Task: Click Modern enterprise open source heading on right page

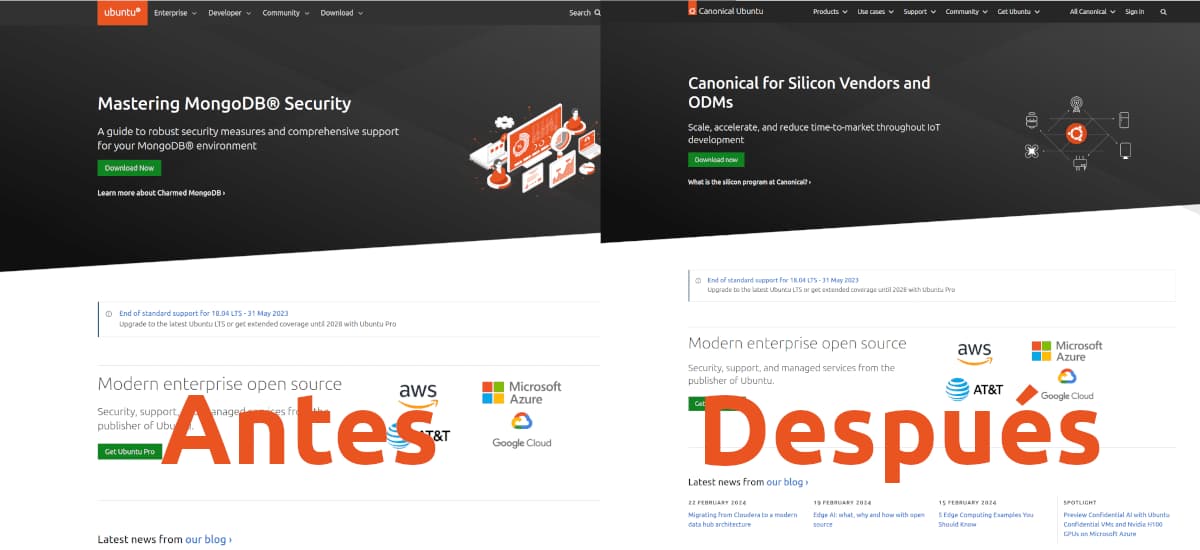Action: coord(797,343)
